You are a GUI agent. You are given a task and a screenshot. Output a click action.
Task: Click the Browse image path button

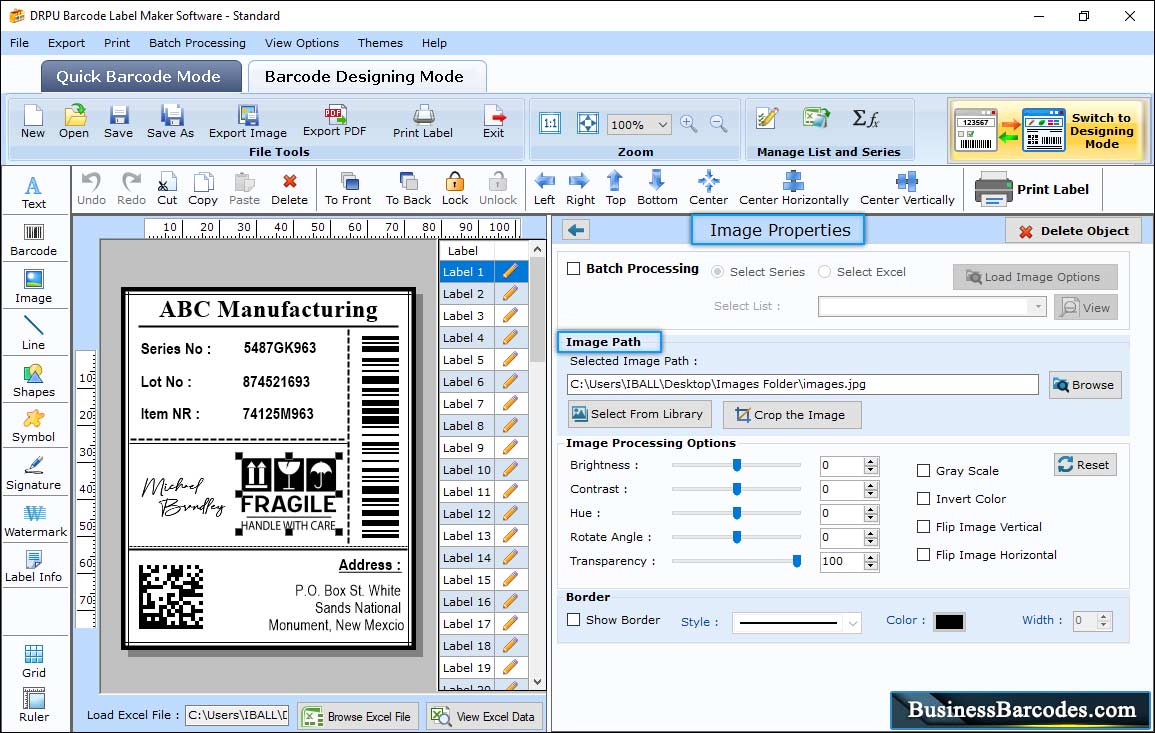tap(1084, 385)
